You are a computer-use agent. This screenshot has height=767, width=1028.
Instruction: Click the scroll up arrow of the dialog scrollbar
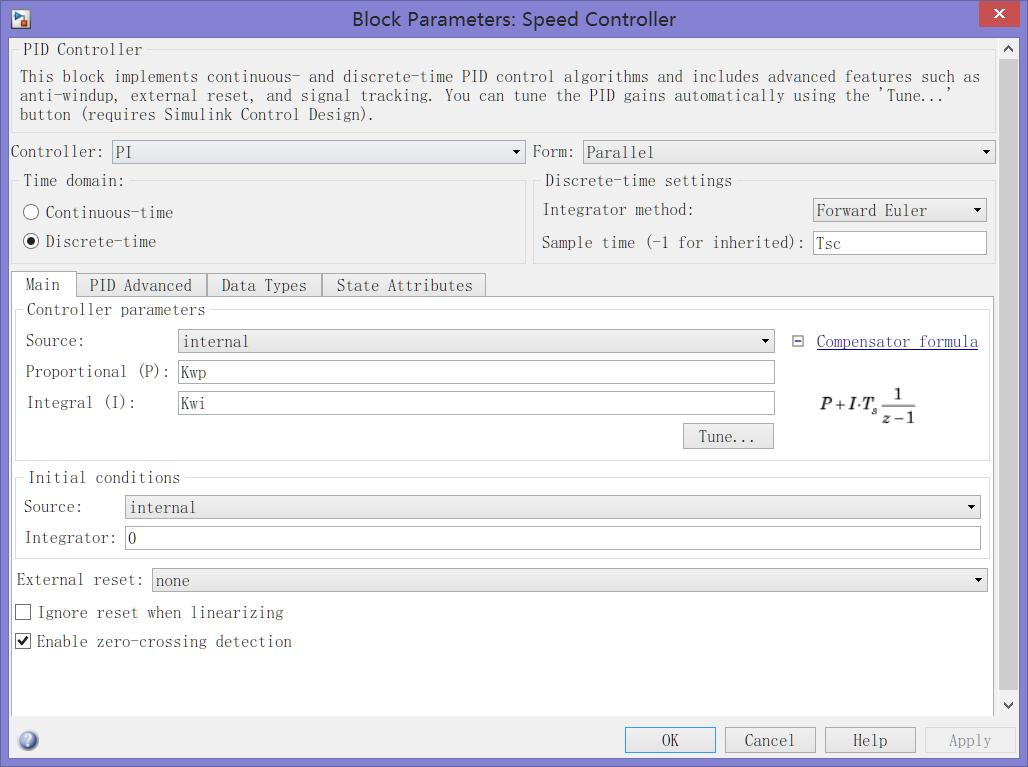point(1008,49)
